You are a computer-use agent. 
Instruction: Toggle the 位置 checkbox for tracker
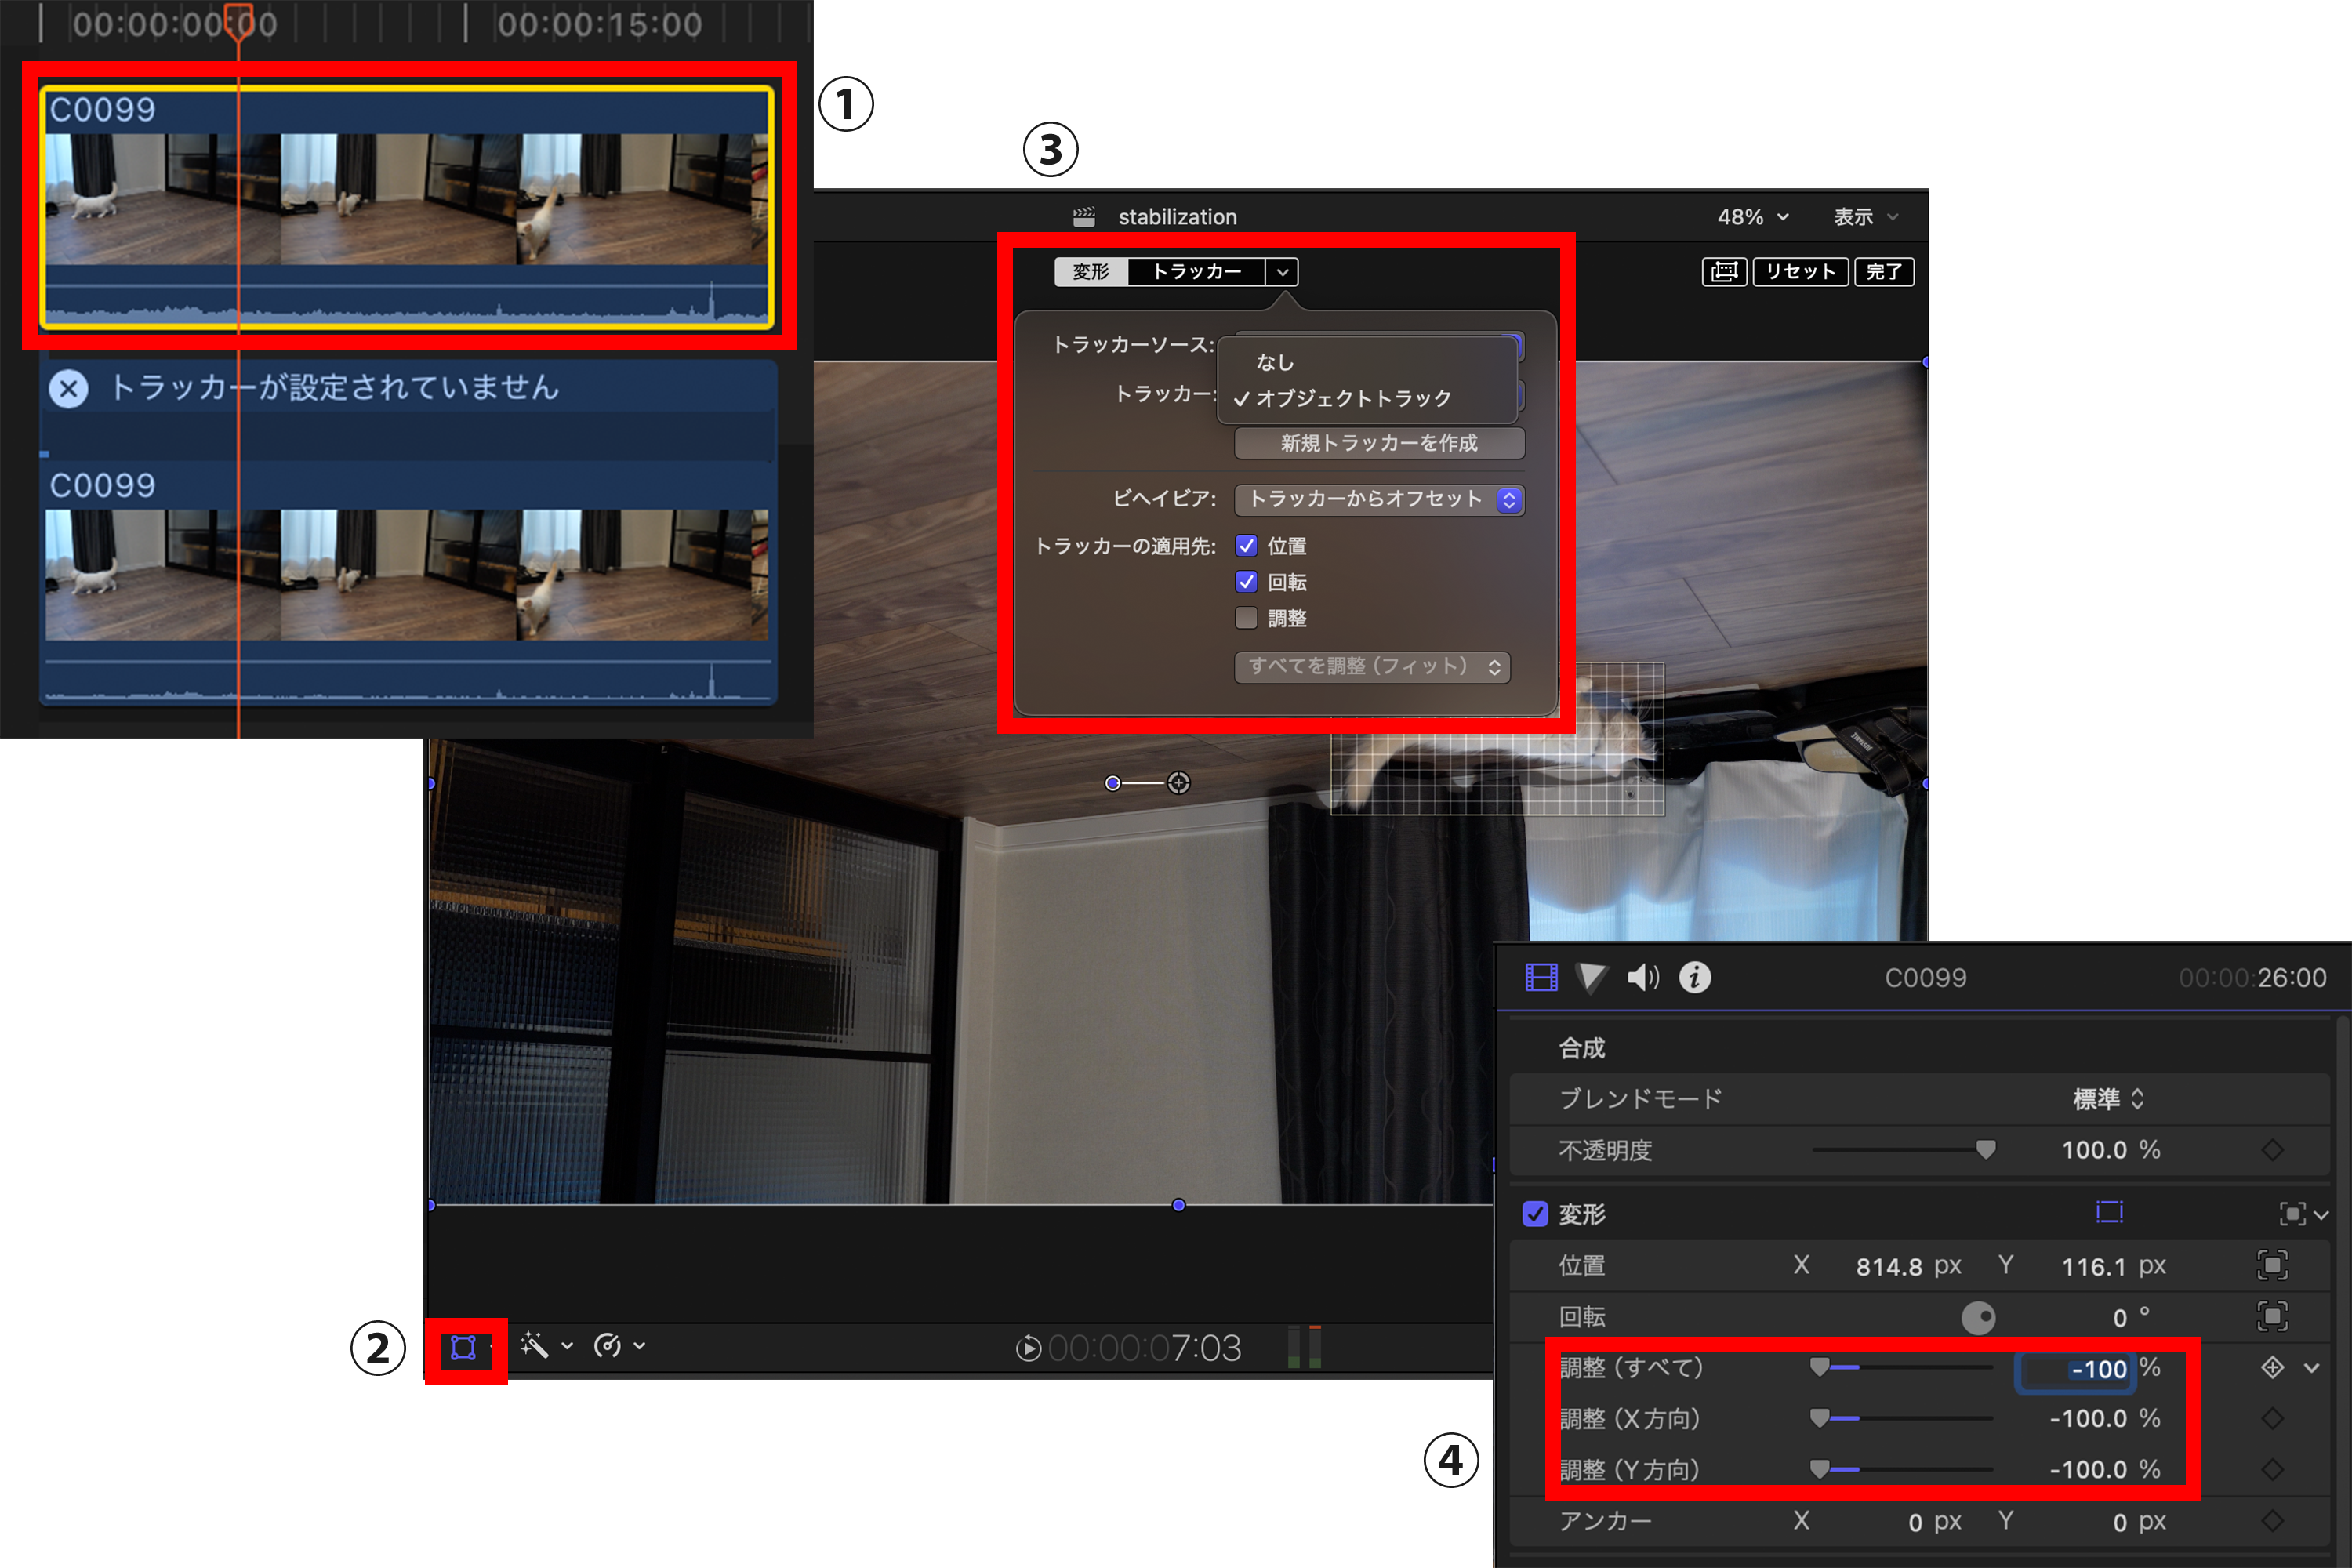[x=1246, y=546]
